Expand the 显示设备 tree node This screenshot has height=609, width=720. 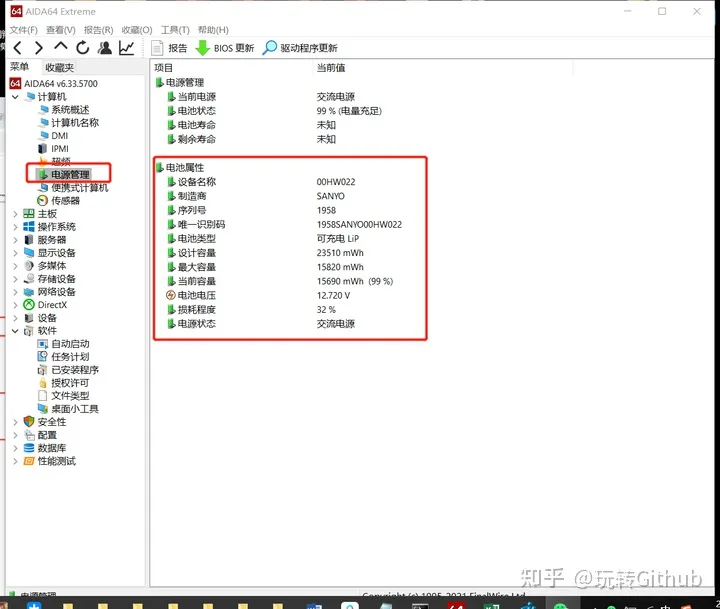coord(15,253)
